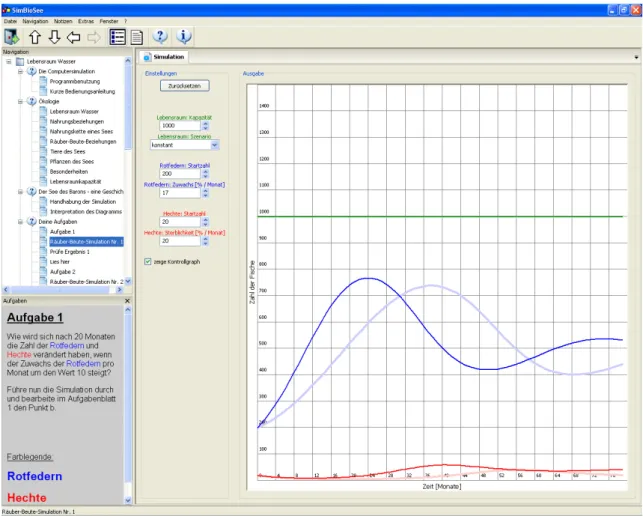Click the navigation tree vertical scrollbar thumb
Image resolution: width=643 pixels, height=516 pixels.
click(128, 107)
